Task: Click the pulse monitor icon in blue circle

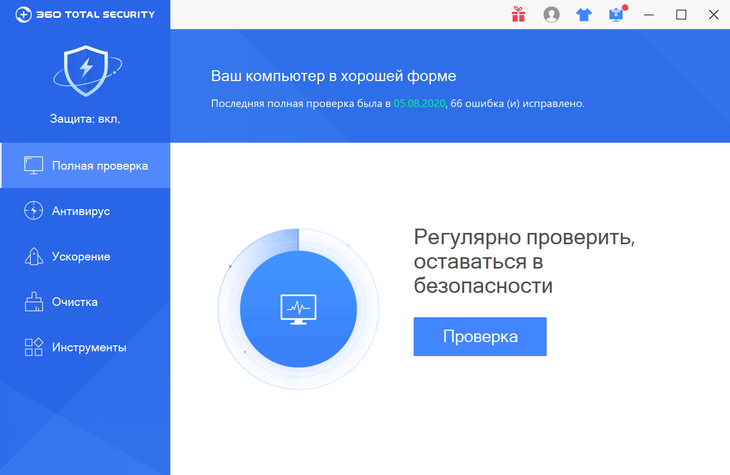Action: tap(298, 309)
